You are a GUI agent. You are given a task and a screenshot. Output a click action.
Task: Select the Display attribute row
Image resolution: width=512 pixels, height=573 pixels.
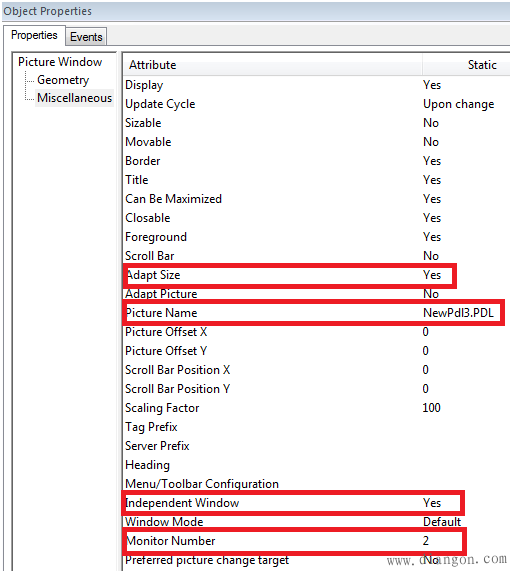click(316, 85)
